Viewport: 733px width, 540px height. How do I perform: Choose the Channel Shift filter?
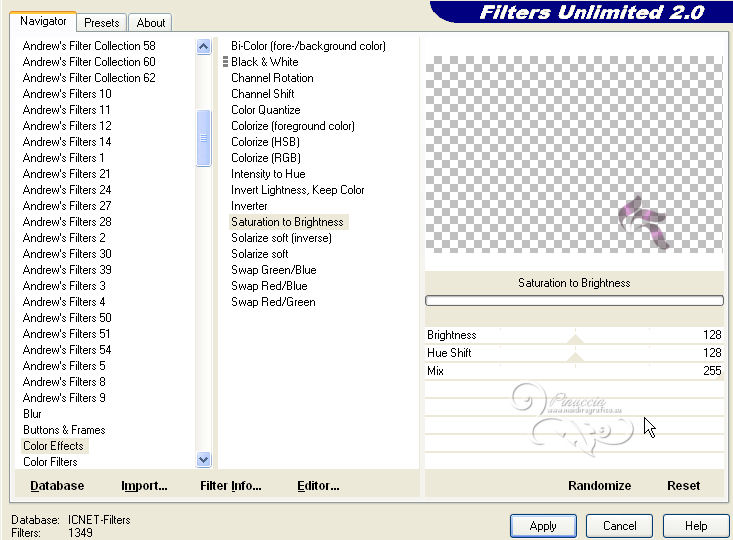click(x=263, y=94)
